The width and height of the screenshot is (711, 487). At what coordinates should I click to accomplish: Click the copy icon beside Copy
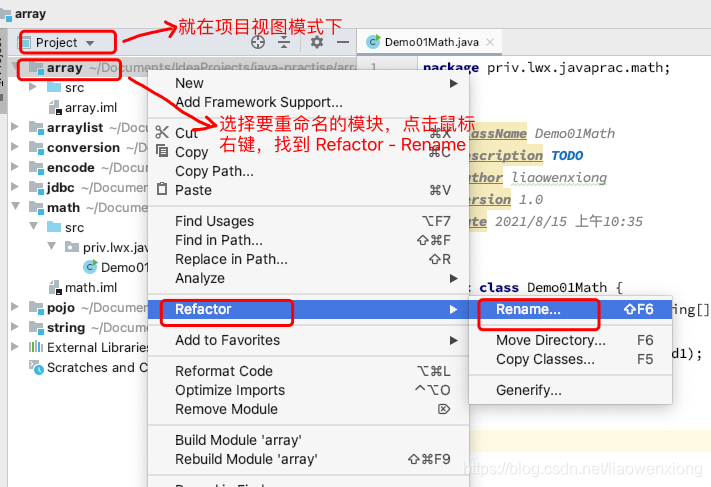(162, 150)
